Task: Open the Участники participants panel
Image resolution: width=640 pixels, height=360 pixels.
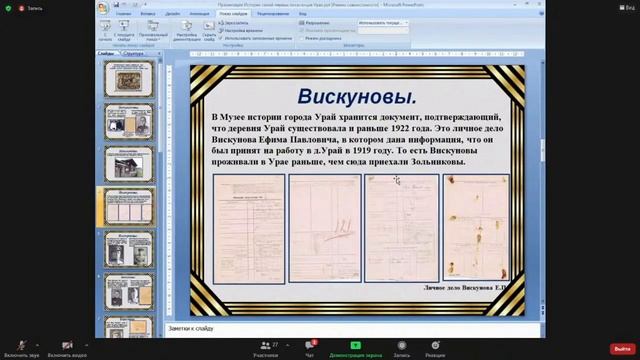Action: coord(266,348)
